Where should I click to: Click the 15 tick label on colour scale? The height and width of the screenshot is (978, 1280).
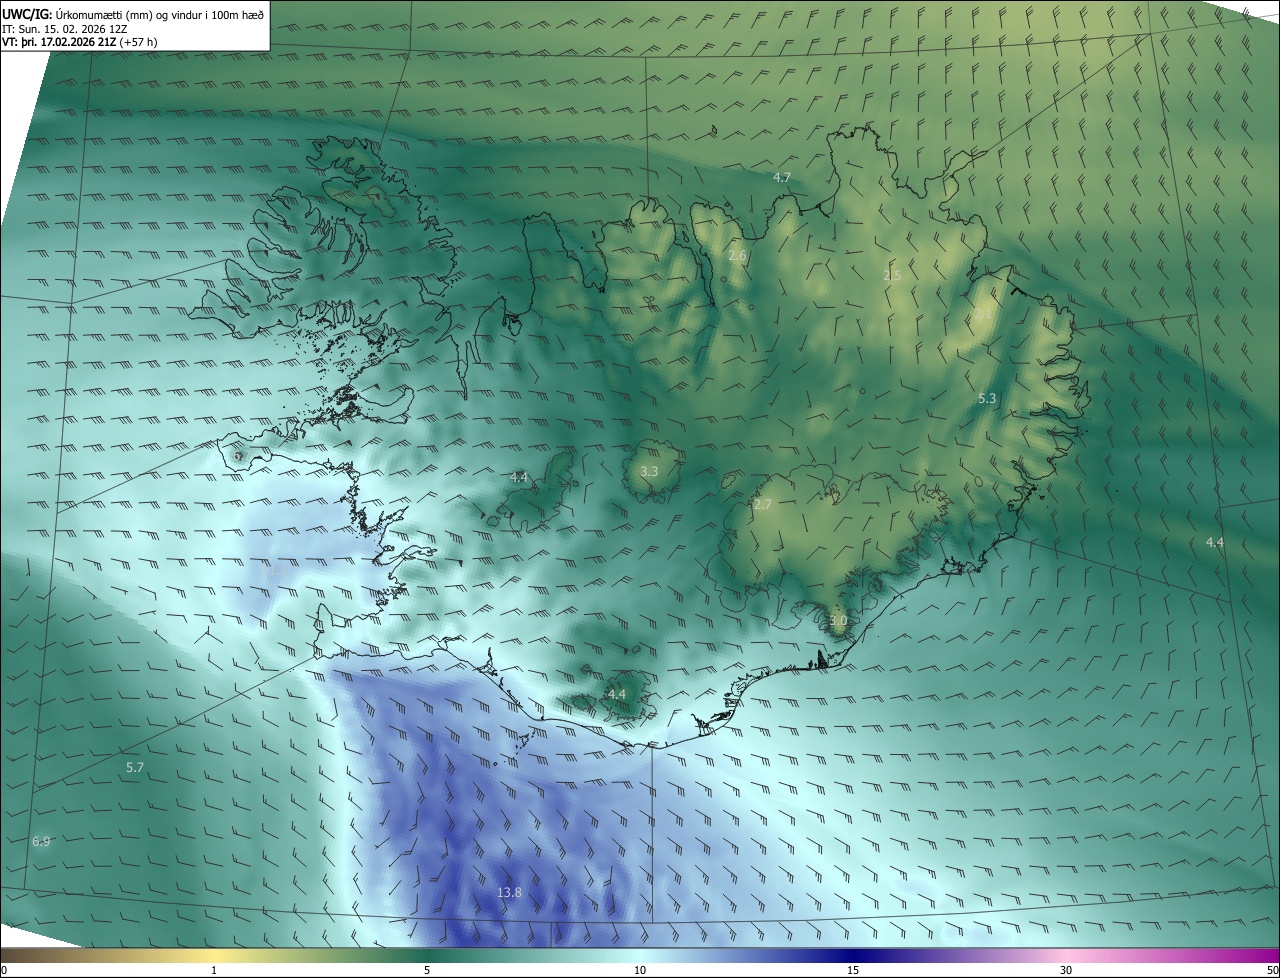click(853, 970)
